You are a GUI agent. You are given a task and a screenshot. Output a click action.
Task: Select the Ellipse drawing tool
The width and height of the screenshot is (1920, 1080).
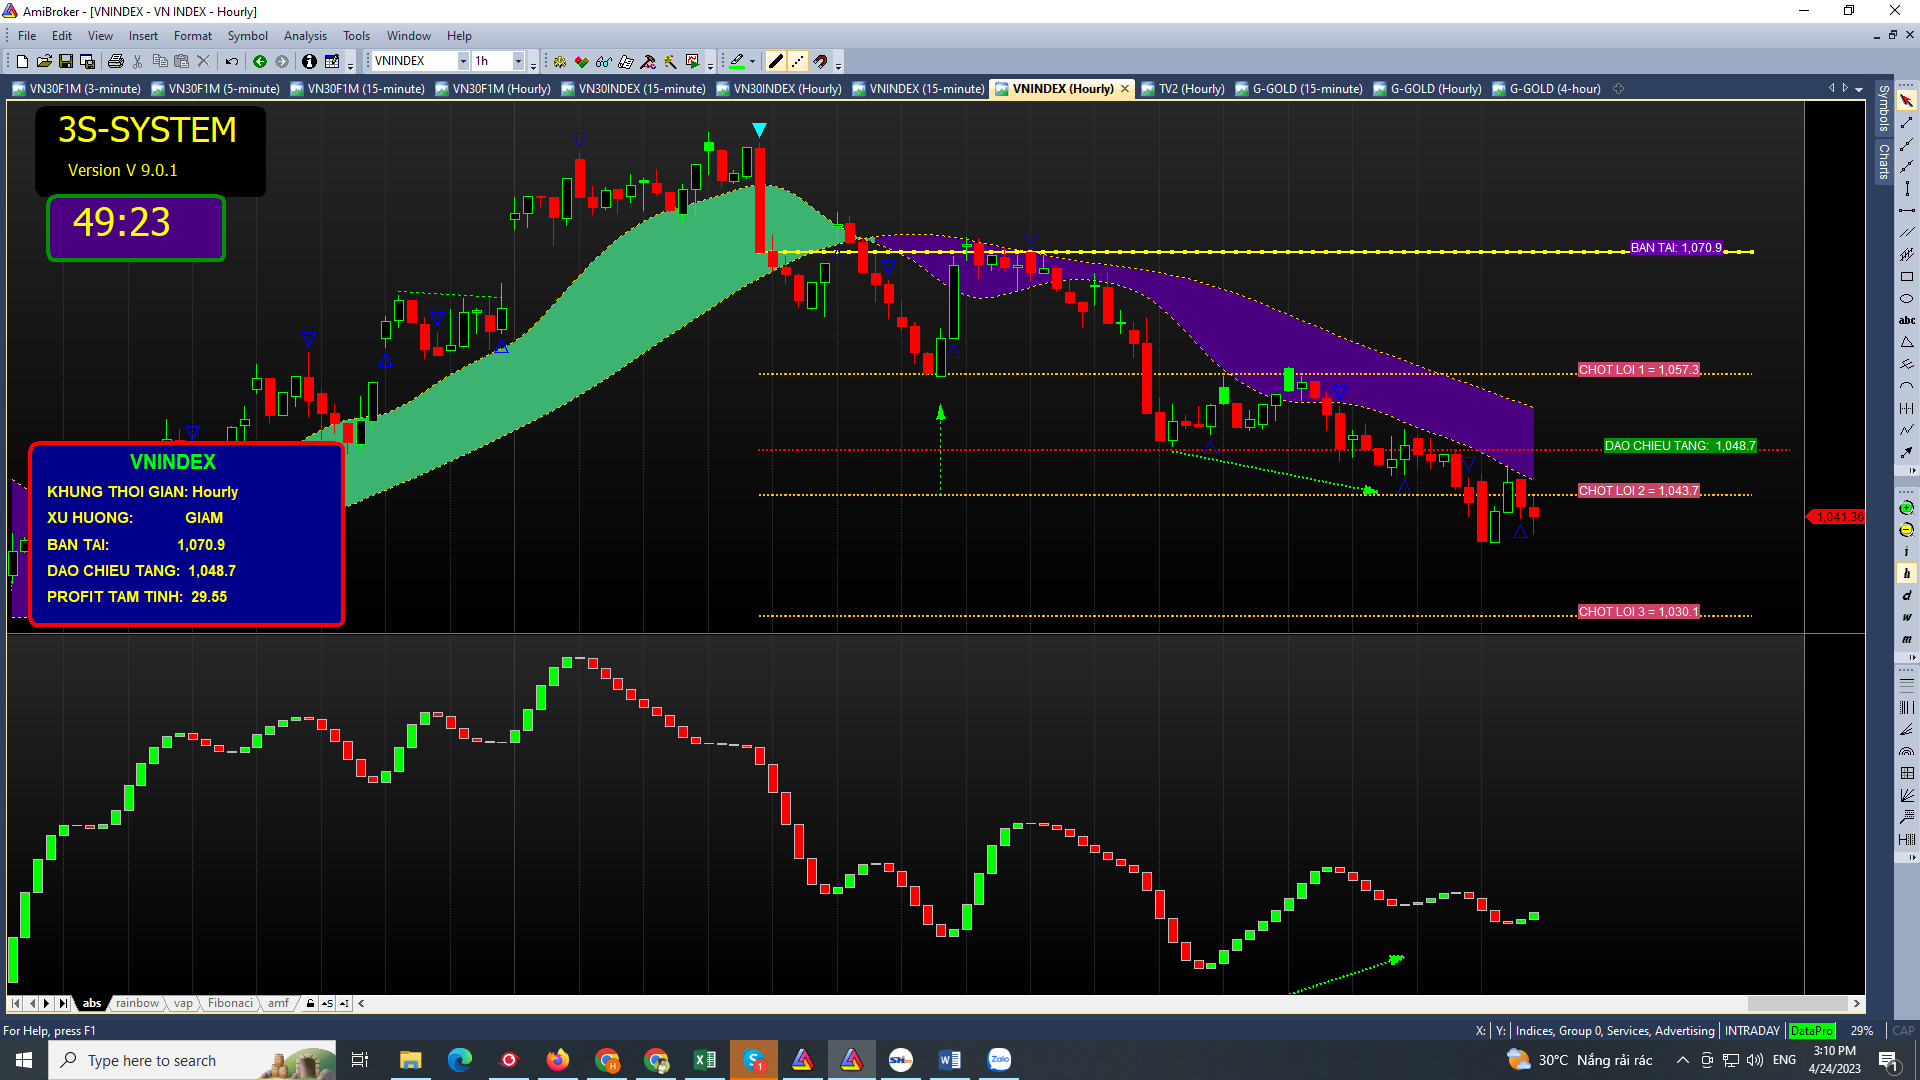click(1907, 299)
